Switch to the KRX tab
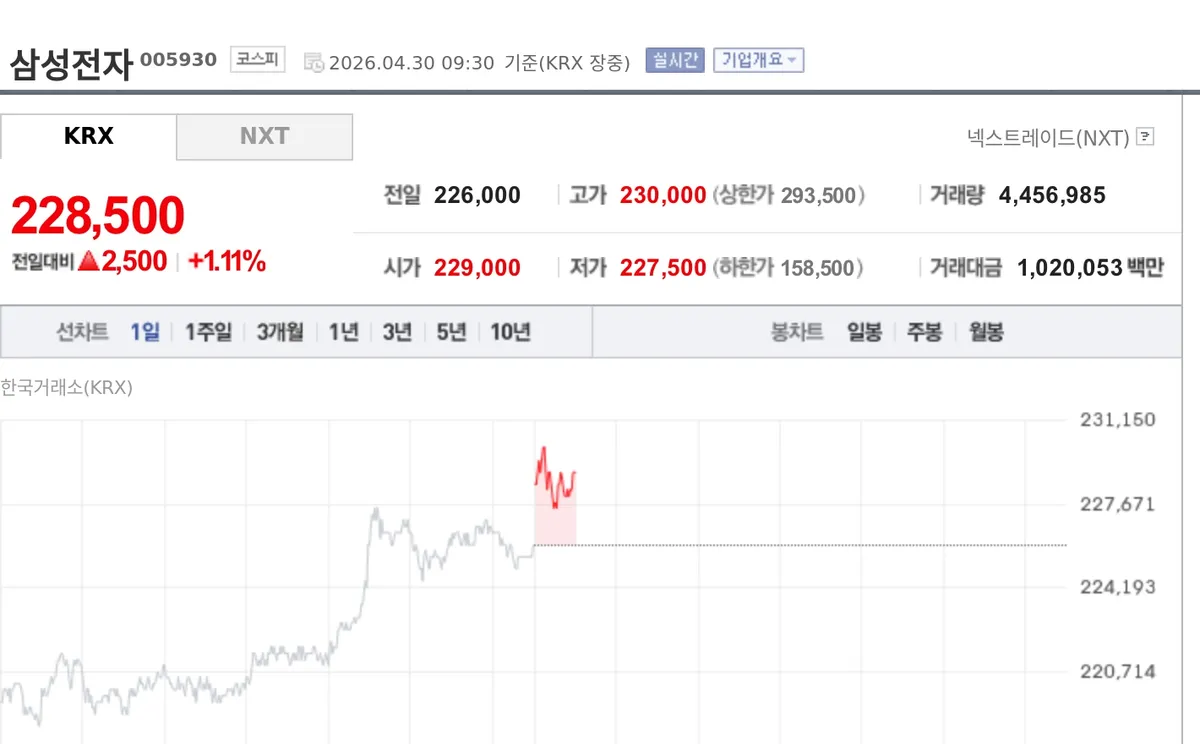1200x744 pixels. [88, 136]
